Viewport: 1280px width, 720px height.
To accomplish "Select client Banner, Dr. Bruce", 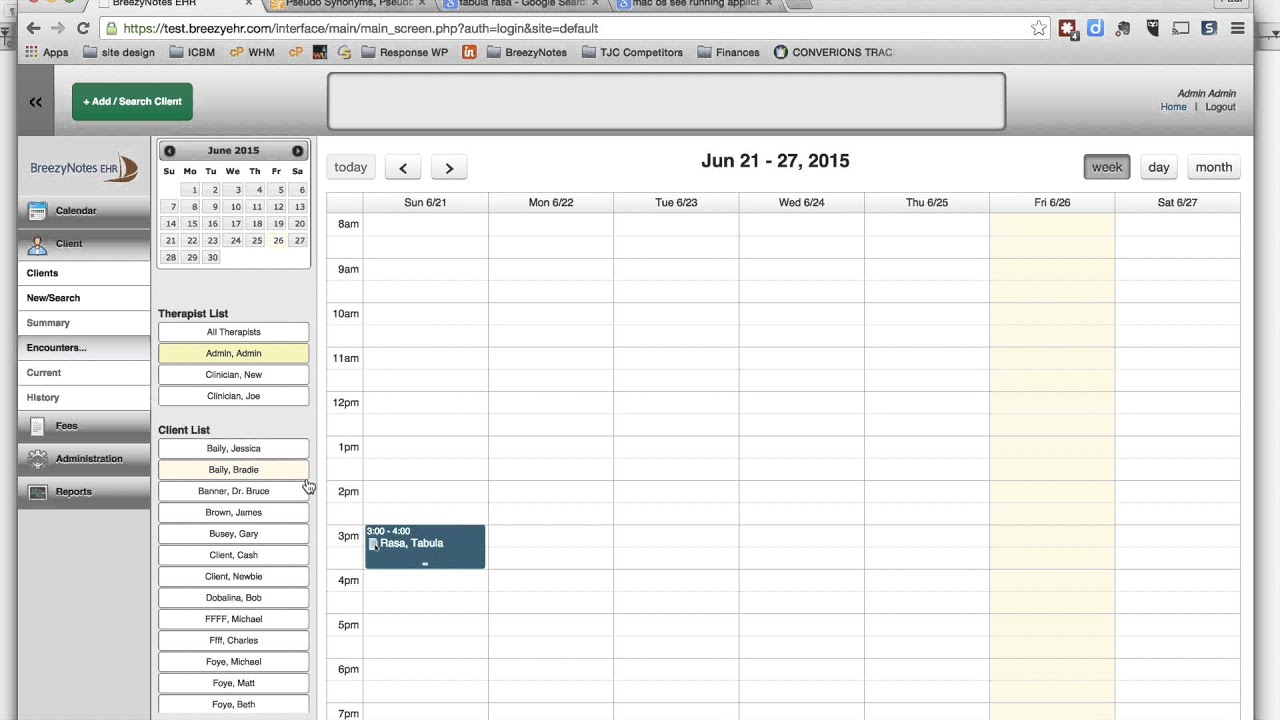I will coord(234,491).
